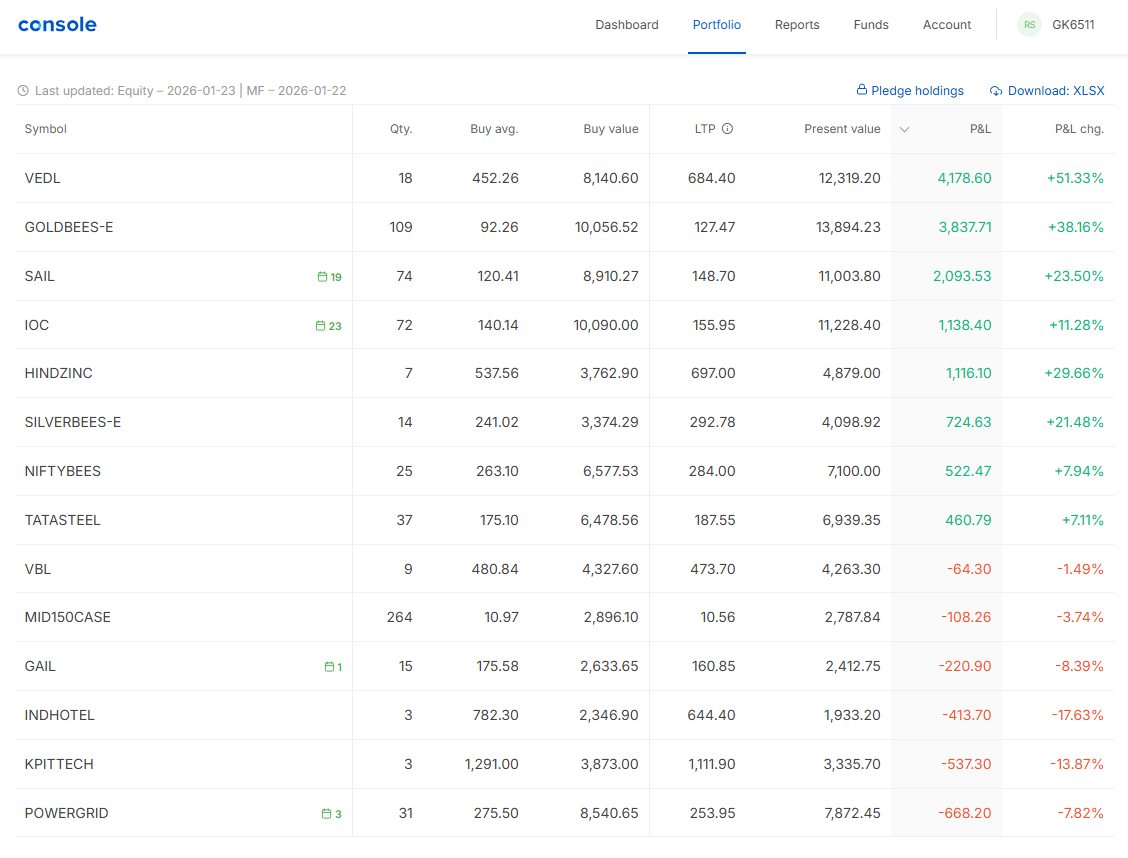The height and width of the screenshot is (858, 1128).
Task: Click the LTP info icon
Action: coord(727,129)
